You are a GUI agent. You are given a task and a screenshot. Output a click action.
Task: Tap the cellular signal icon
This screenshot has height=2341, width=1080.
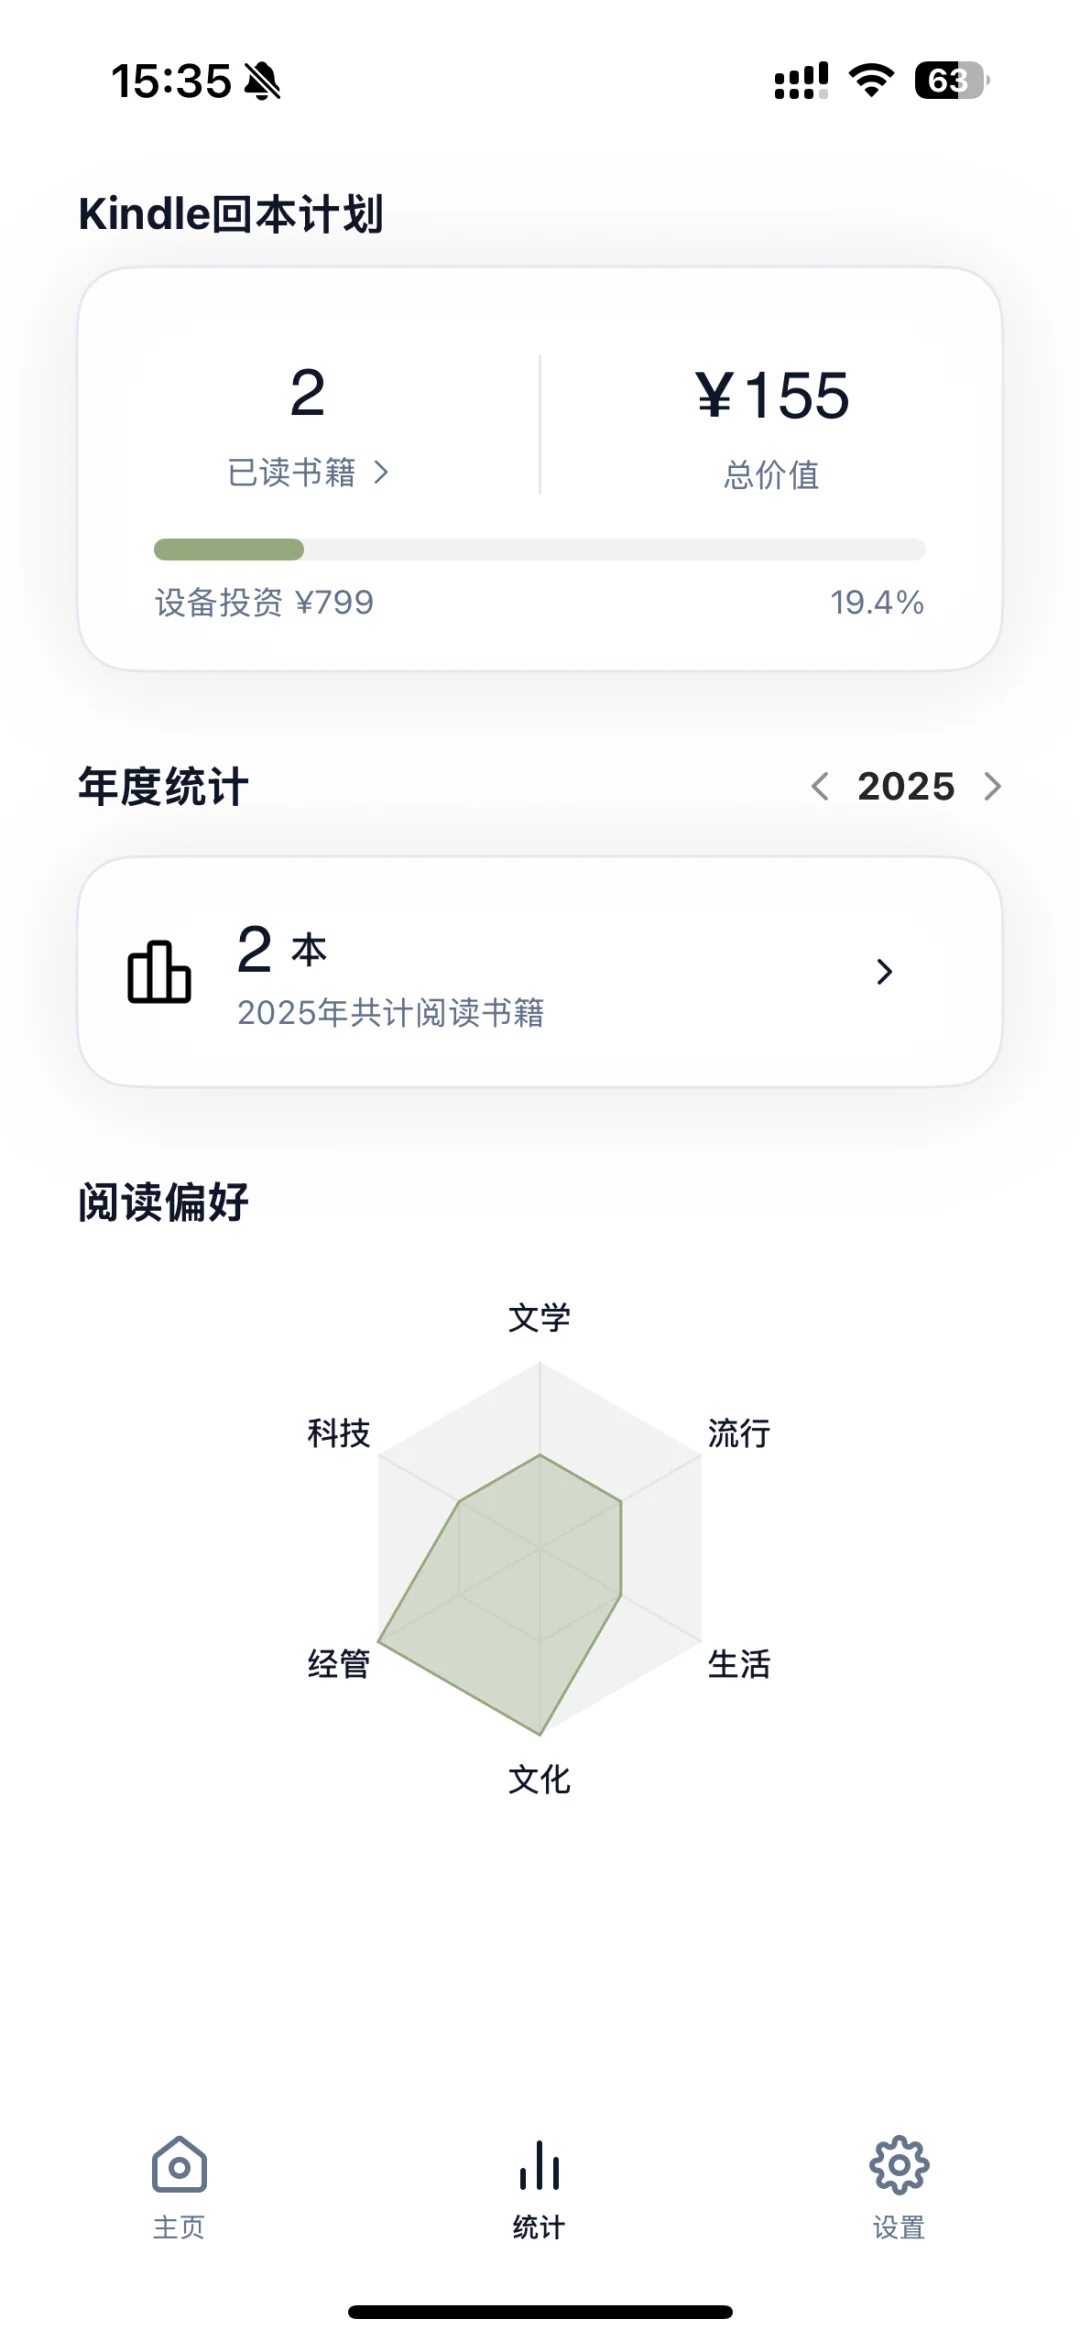tap(801, 80)
